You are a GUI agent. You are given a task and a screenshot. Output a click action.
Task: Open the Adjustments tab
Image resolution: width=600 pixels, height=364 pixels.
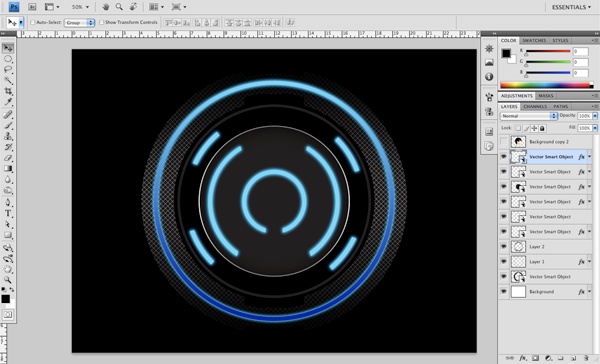517,96
